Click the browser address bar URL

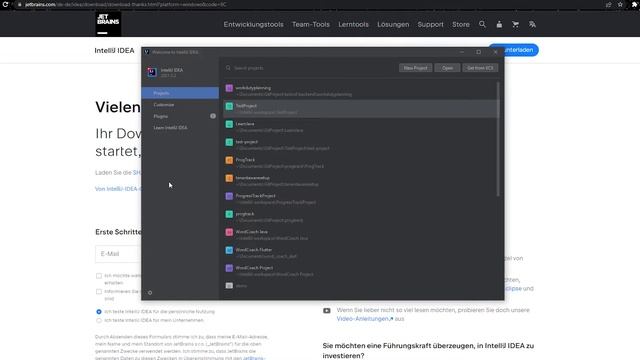coord(125,4)
